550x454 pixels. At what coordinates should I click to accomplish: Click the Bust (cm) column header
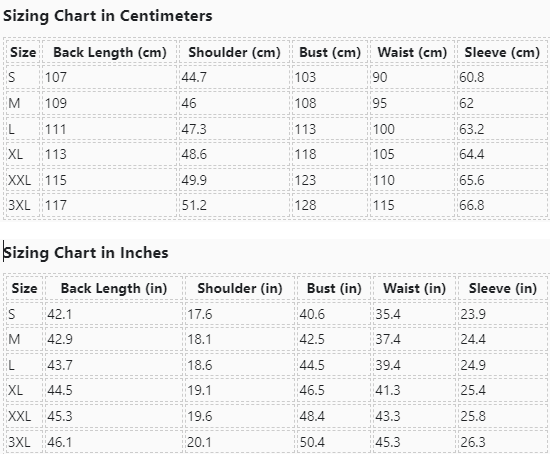(330, 53)
